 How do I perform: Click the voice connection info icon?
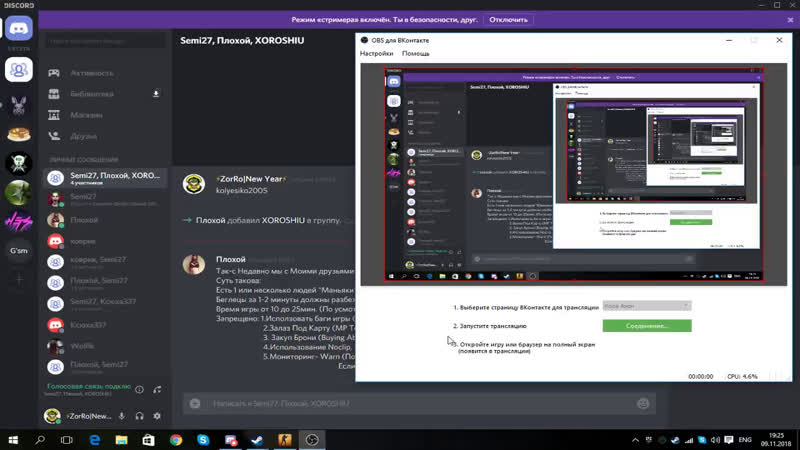point(139,390)
